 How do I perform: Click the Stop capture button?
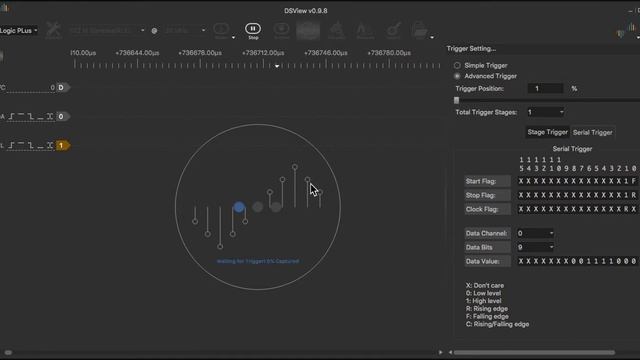pyautogui.click(x=253, y=31)
